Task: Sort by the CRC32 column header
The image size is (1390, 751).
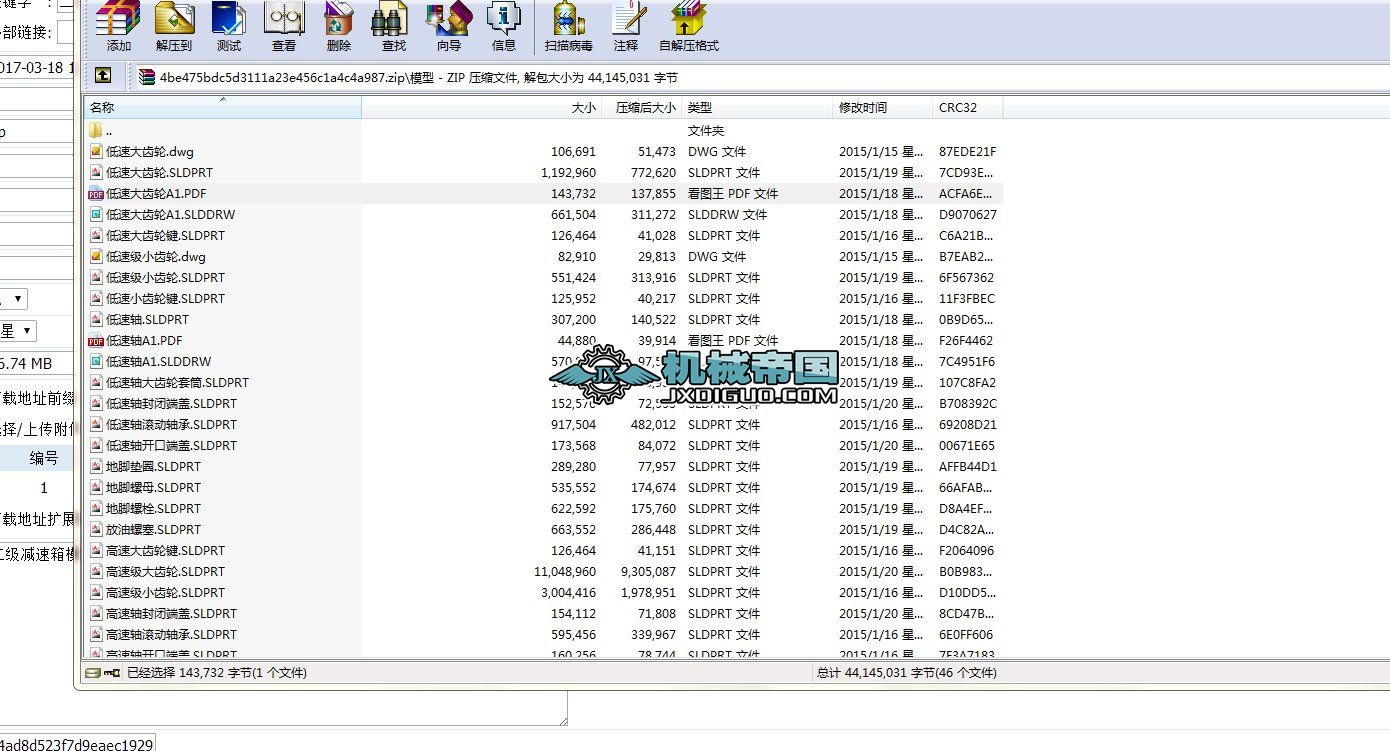Action: pos(968,108)
